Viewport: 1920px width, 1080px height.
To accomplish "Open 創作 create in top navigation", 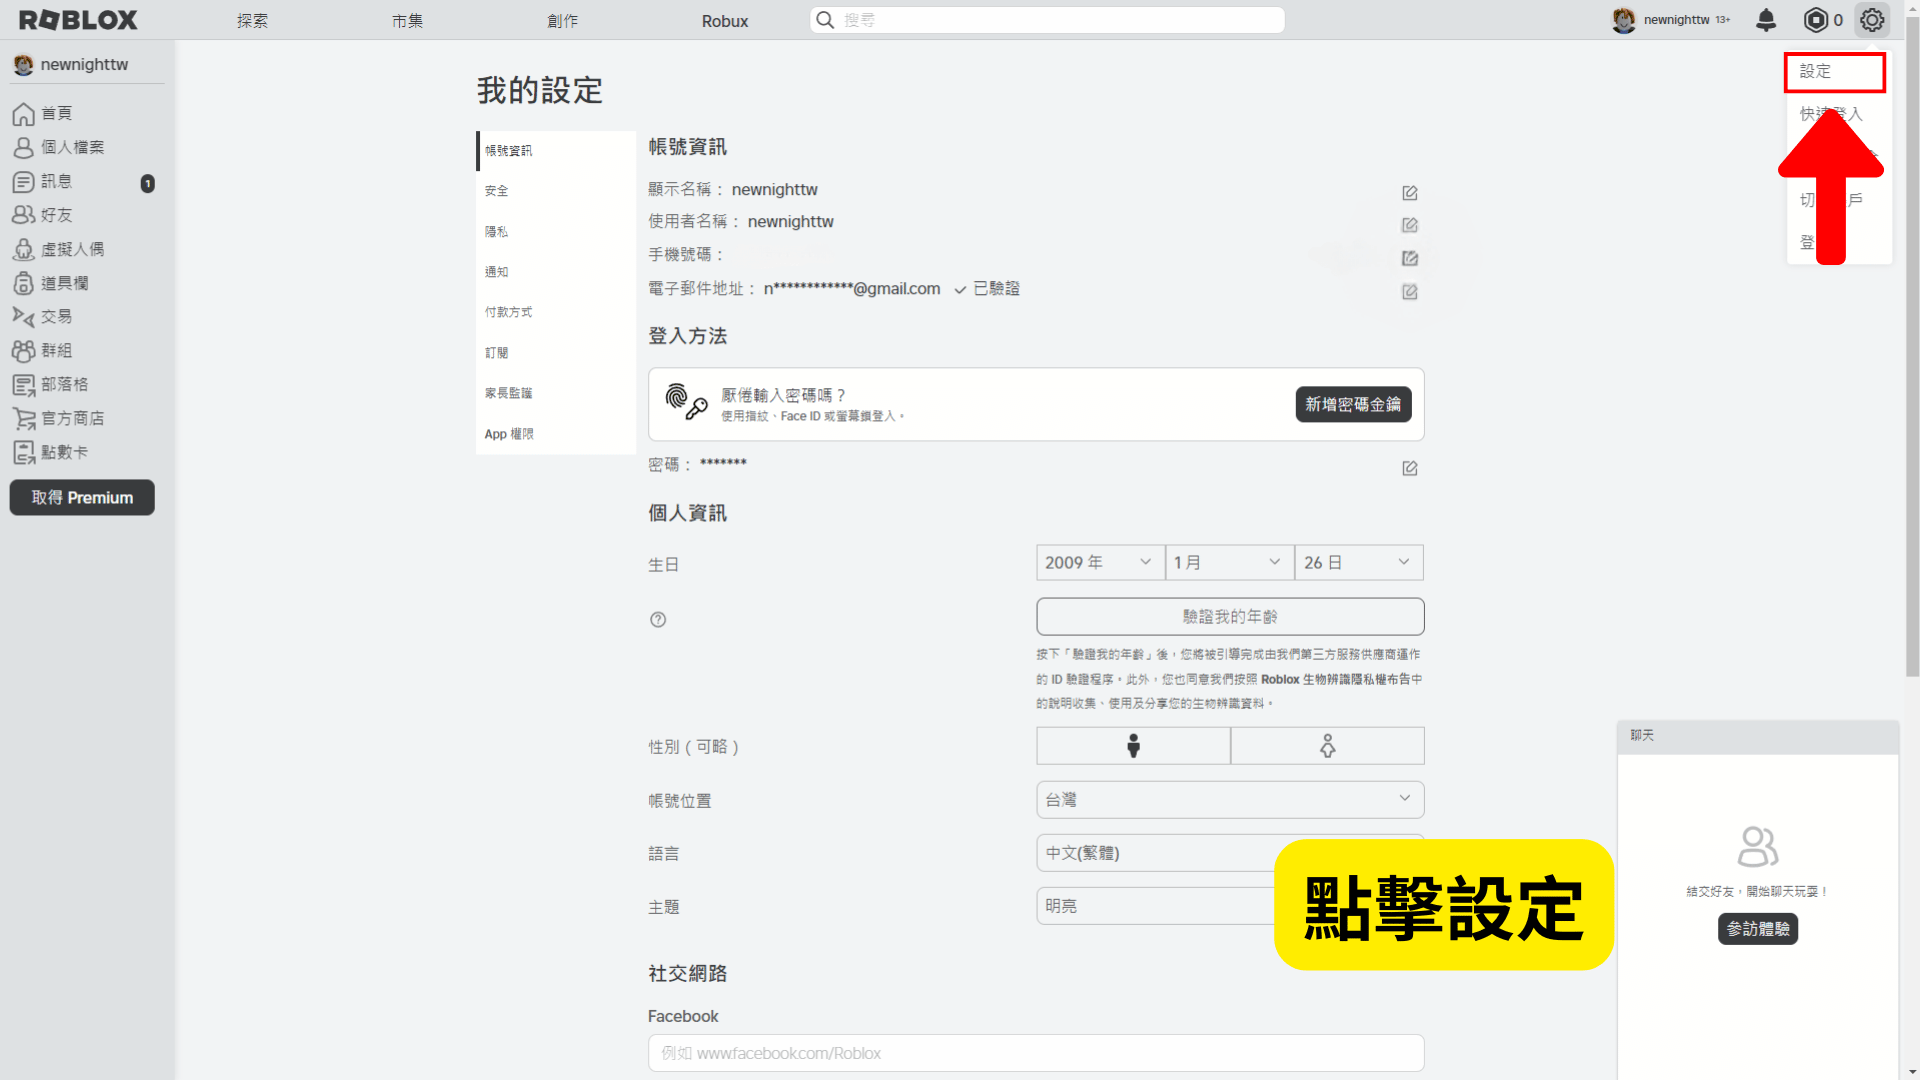I will pyautogui.click(x=562, y=21).
